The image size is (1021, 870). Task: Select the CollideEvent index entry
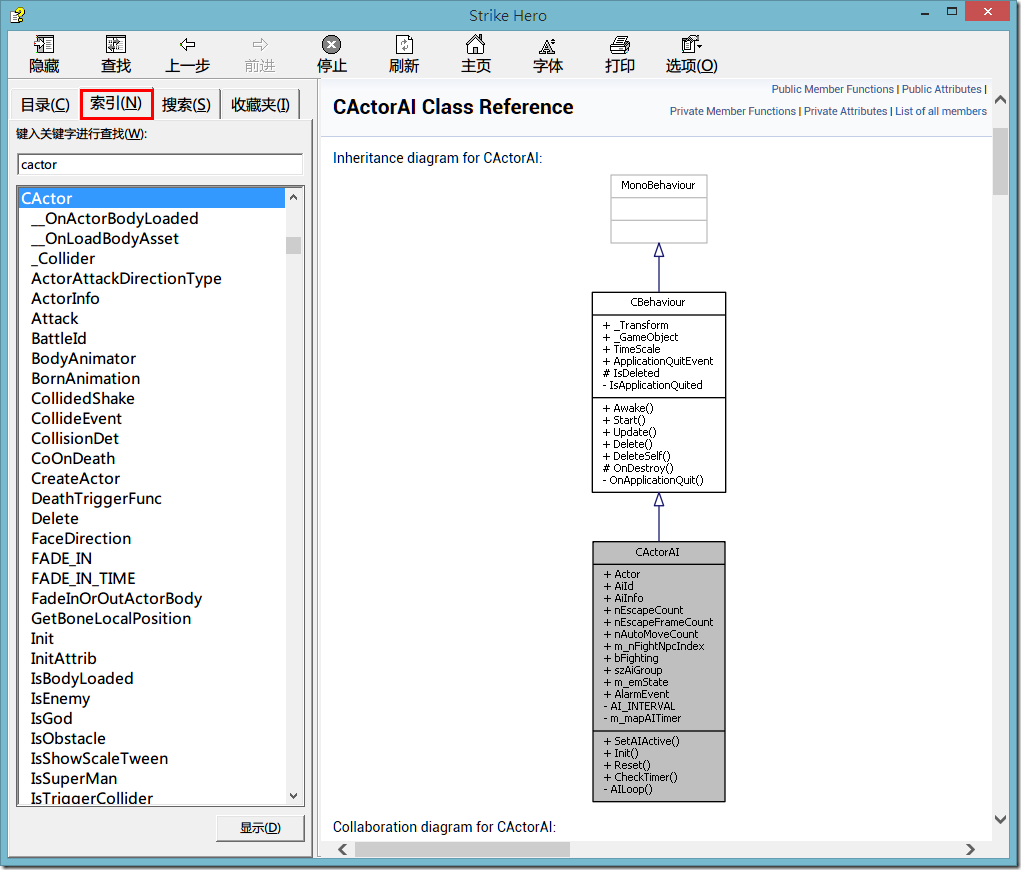point(76,418)
